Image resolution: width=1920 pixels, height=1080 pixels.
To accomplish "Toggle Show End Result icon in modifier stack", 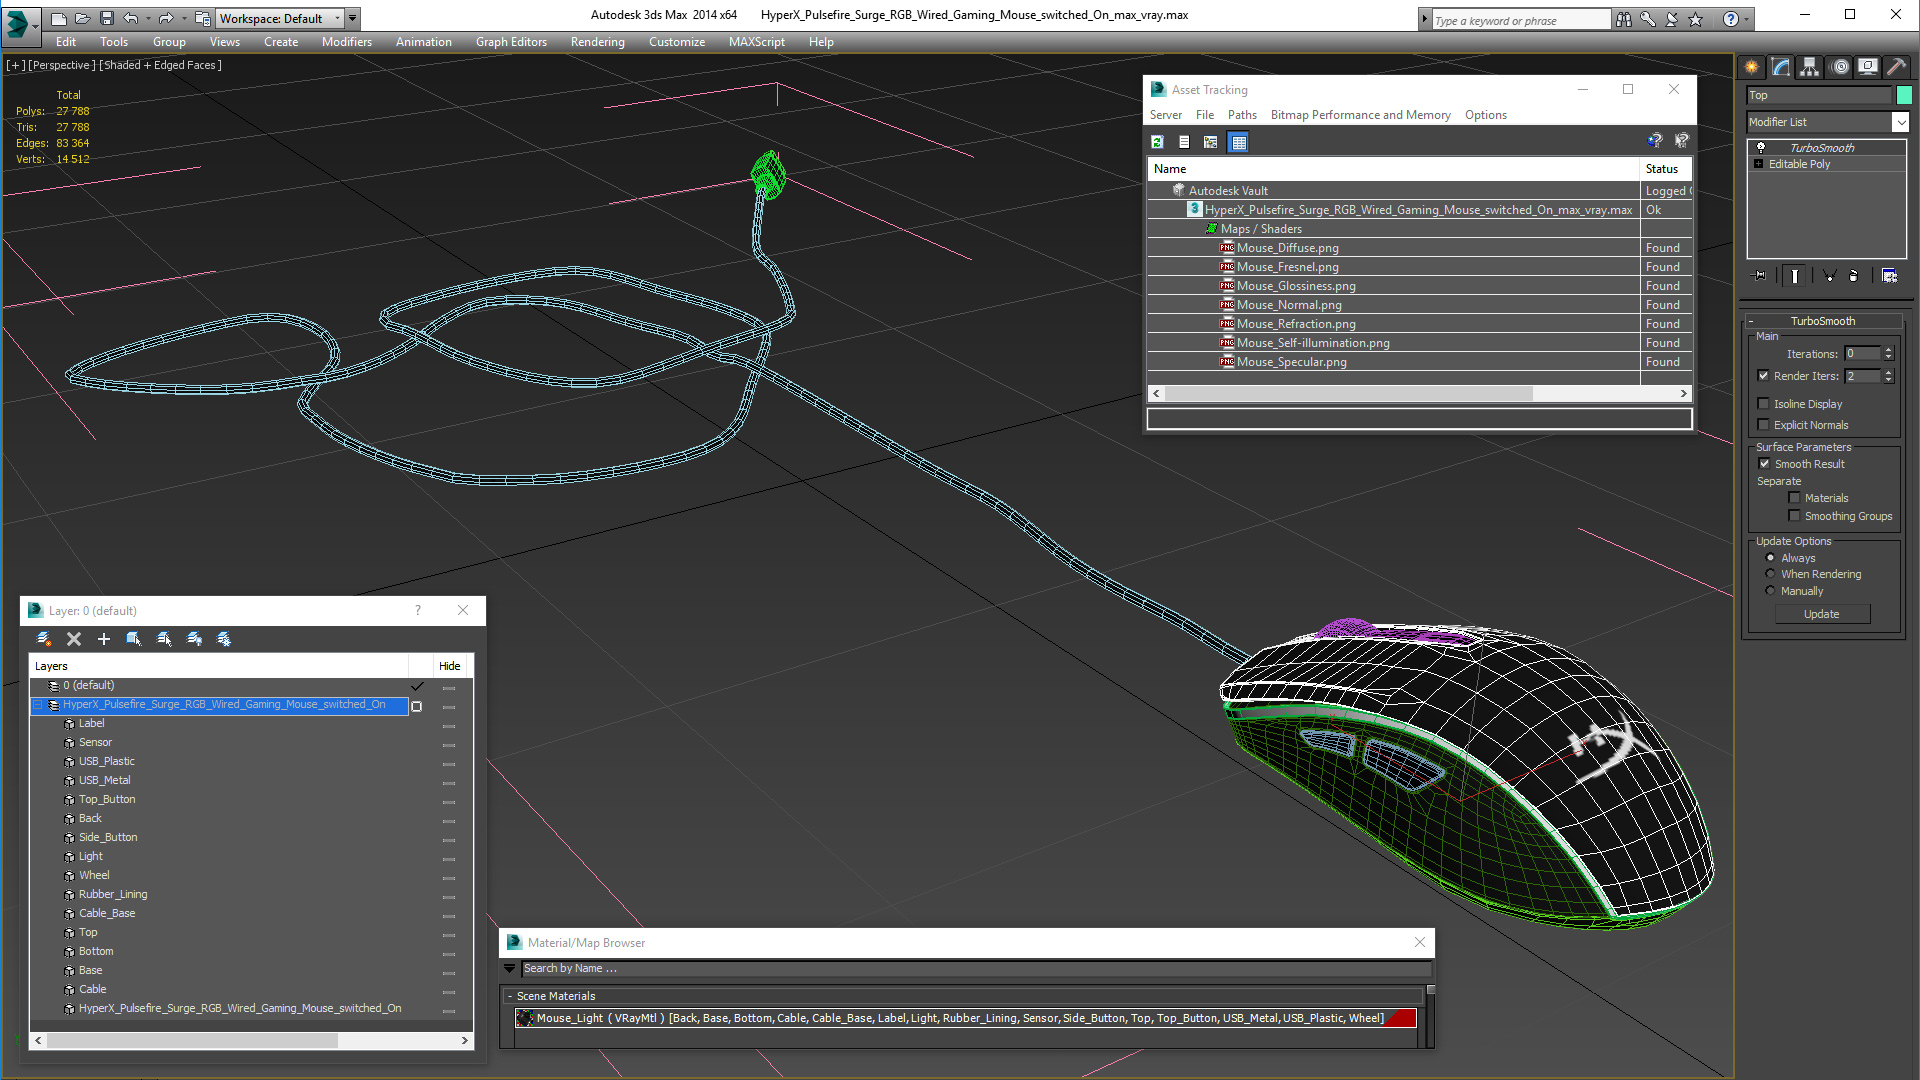I will click(x=1795, y=276).
